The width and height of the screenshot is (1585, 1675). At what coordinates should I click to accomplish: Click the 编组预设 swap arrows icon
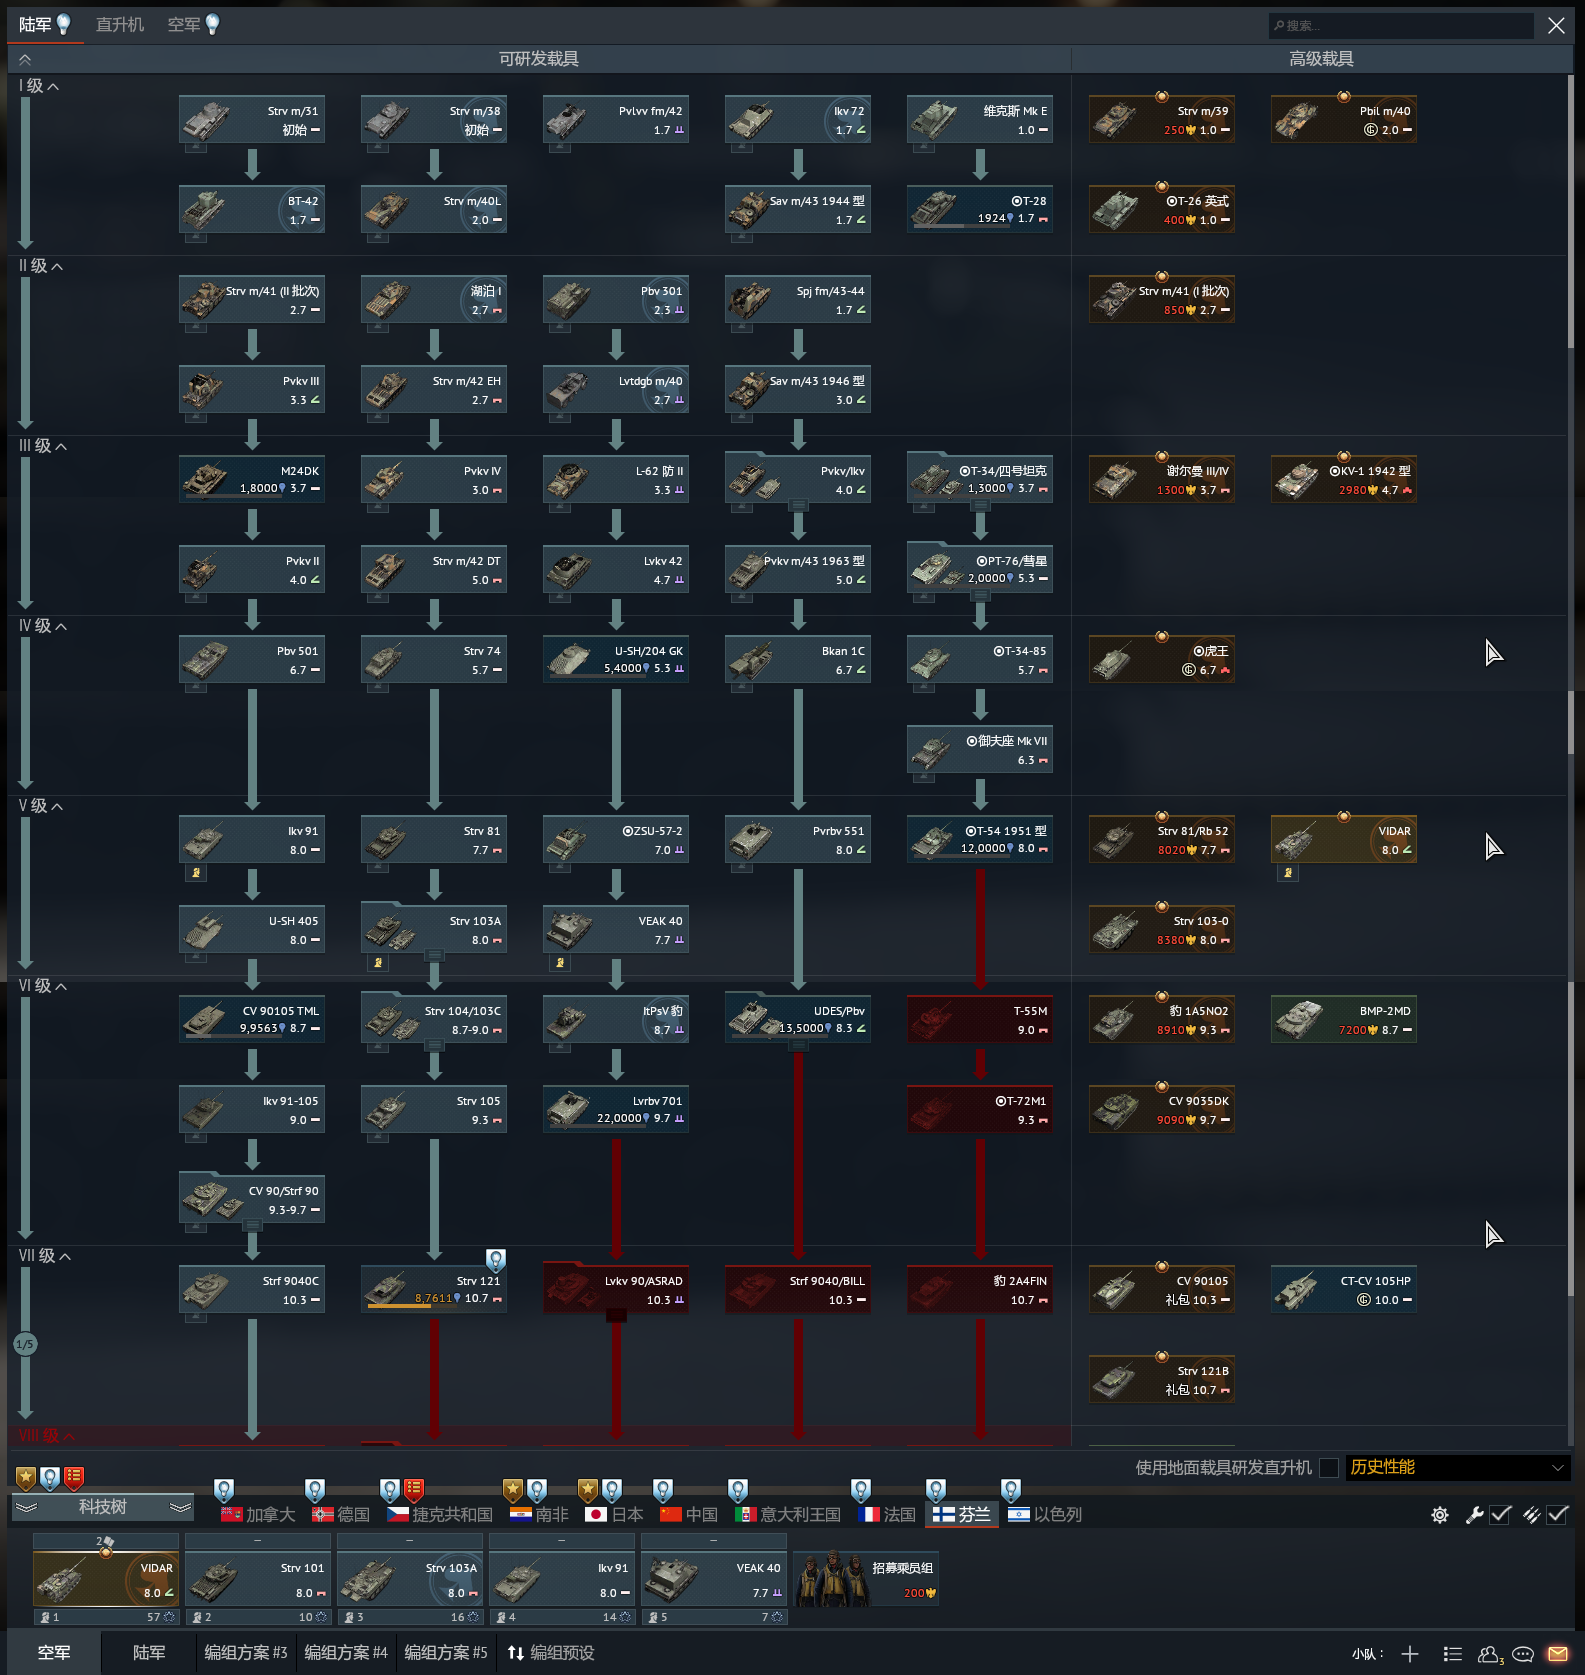pyautogui.click(x=516, y=1653)
